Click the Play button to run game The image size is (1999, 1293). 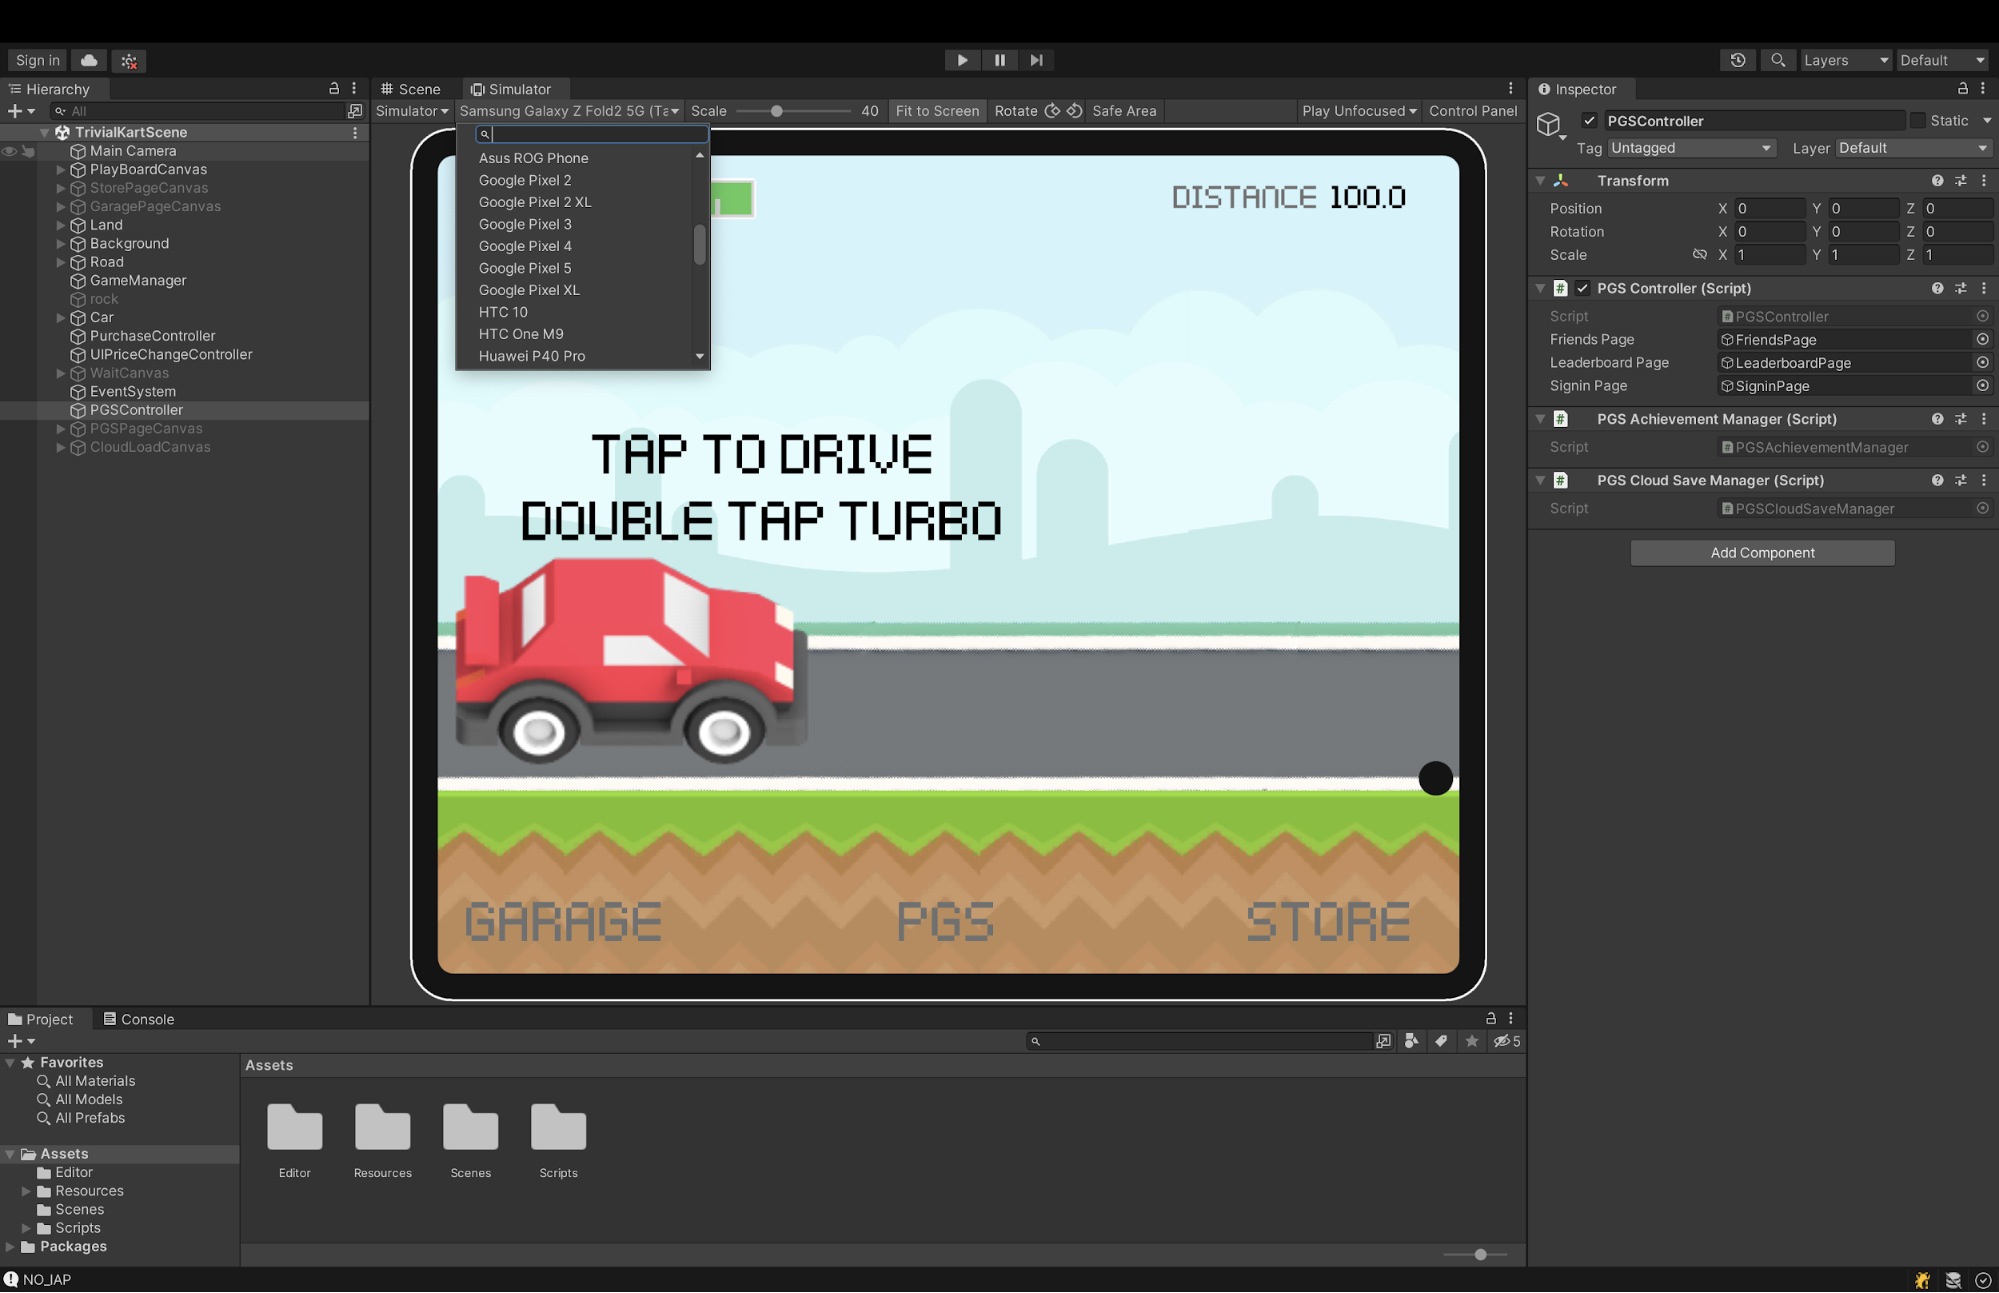(962, 58)
